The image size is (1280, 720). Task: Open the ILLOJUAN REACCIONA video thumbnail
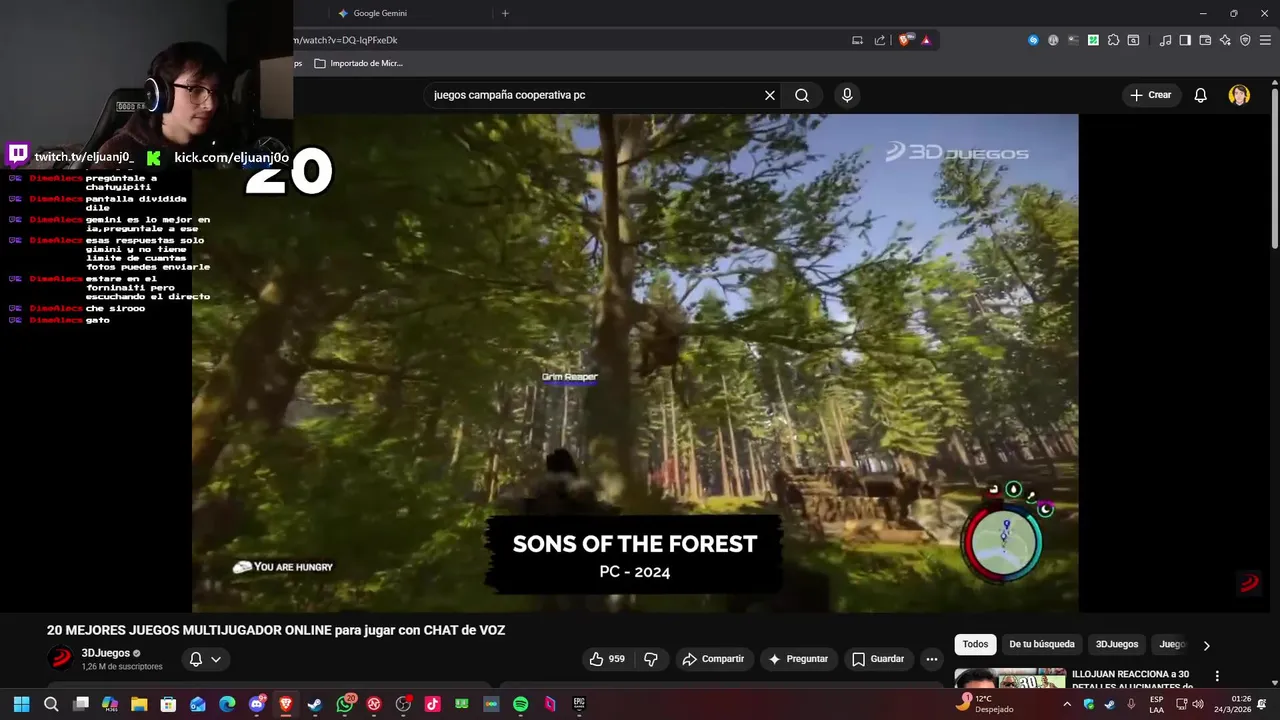(x=1010, y=679)
